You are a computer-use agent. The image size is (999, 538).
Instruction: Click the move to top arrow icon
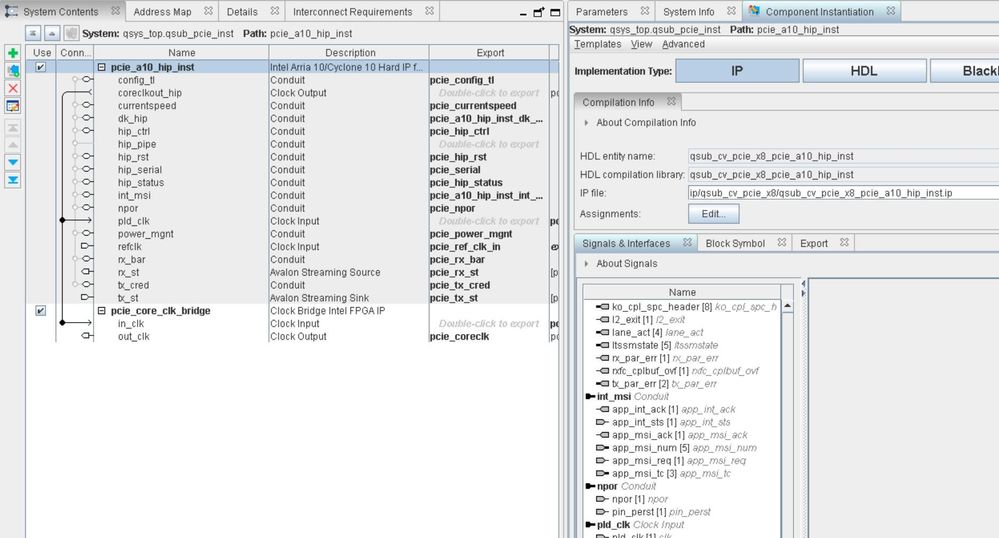tap(13, 127)
